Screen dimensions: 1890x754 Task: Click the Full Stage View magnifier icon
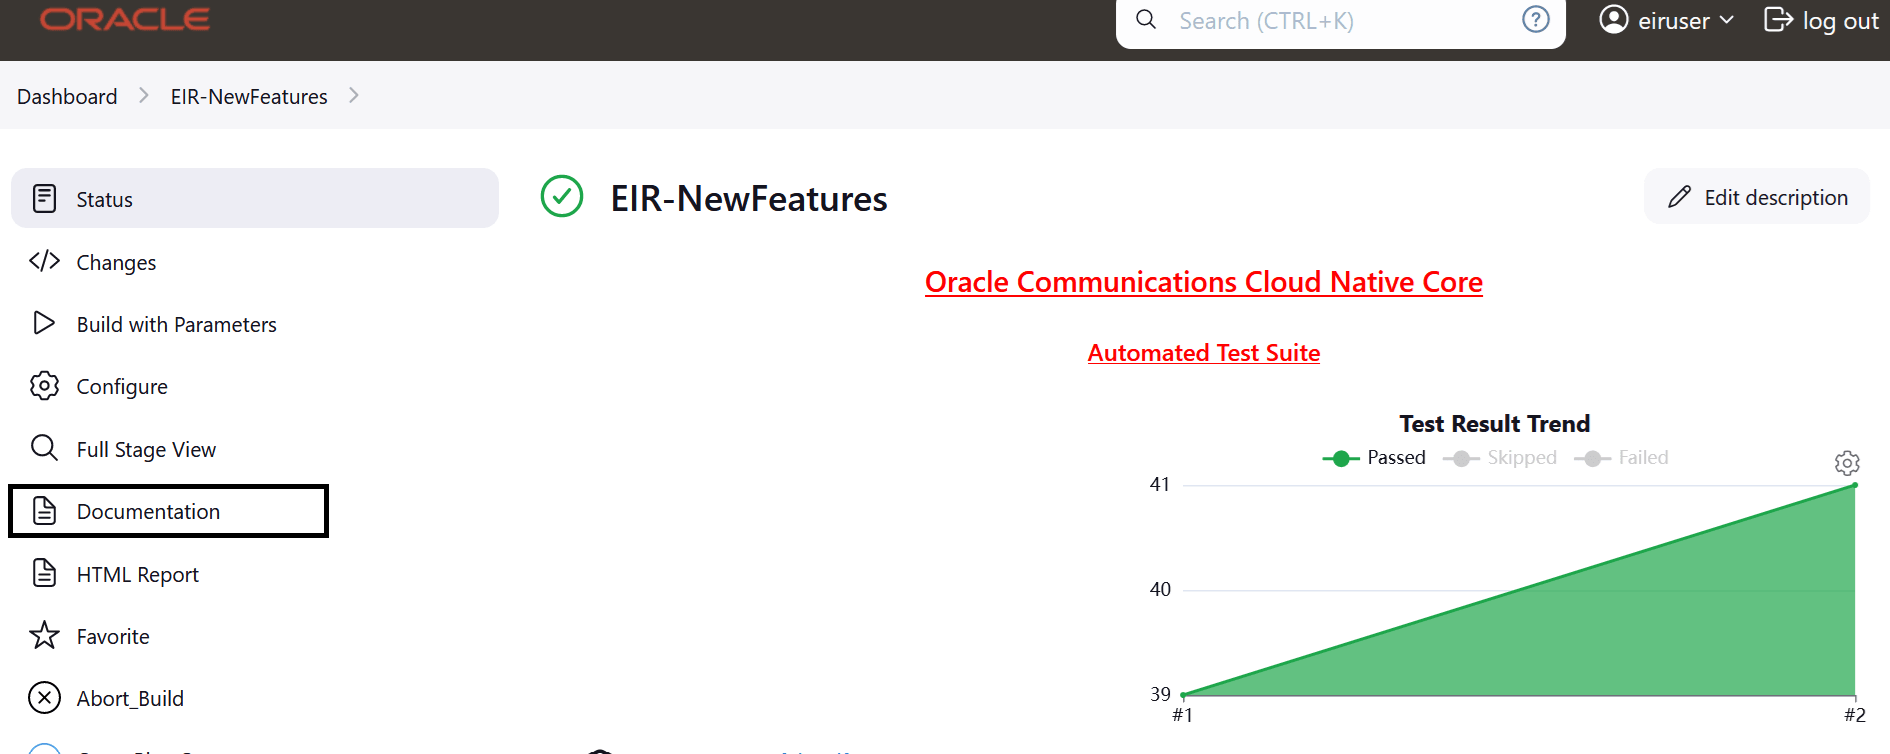coord(44,448)
